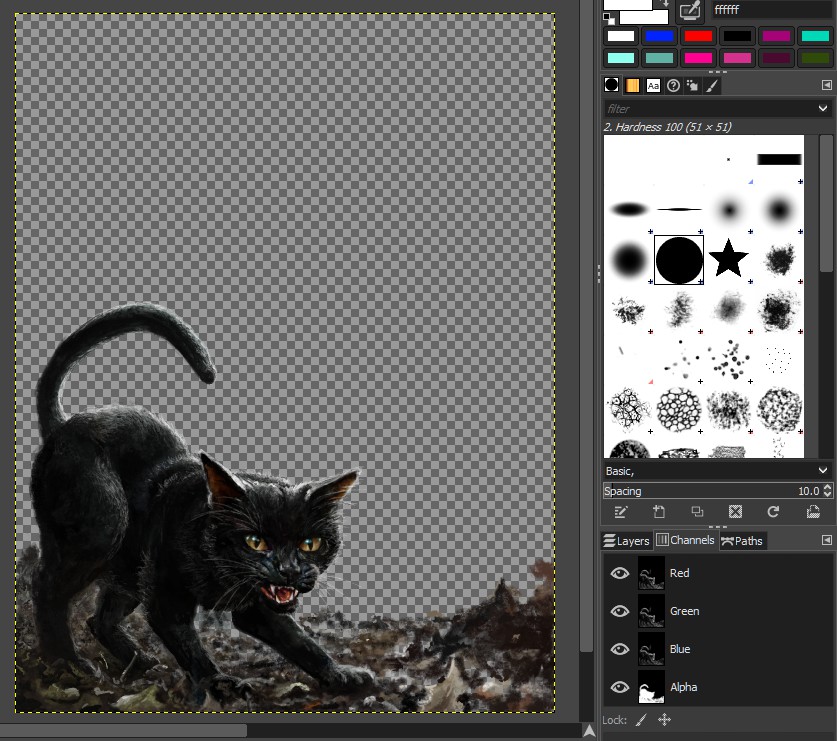837x741 pixels.
Task: Click the hex color input field
Action: click(x=770, y=11)
